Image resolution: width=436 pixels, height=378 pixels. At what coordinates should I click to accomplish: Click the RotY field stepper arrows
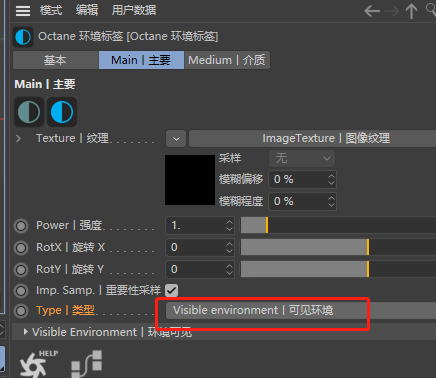(229, 270)
